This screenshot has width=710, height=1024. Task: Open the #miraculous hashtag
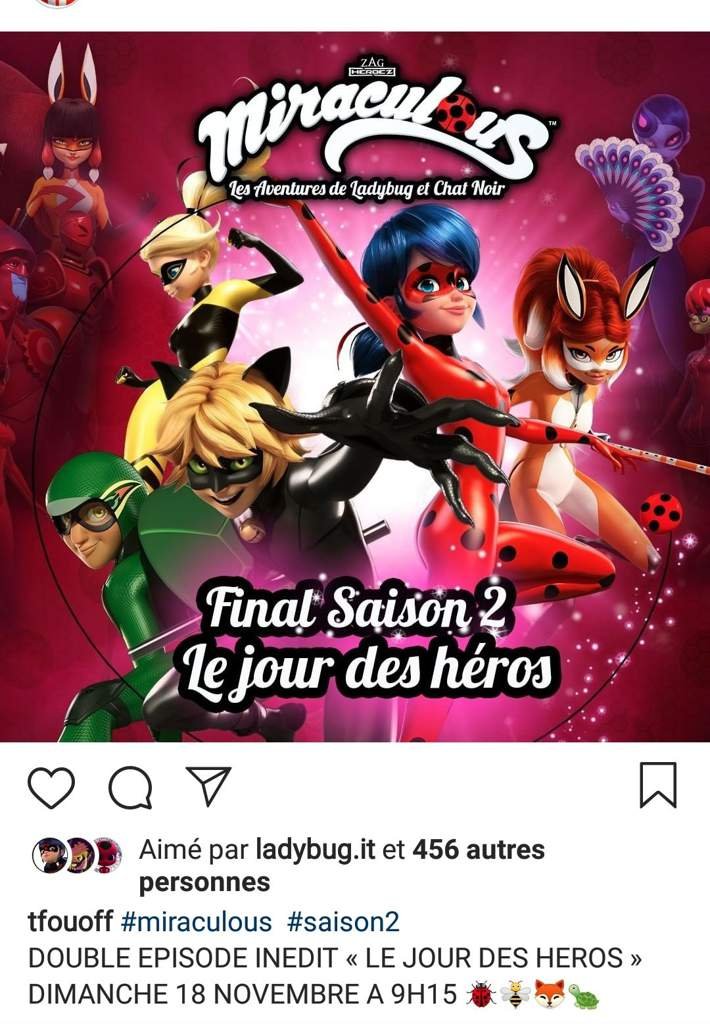click(x=196, y=922)
